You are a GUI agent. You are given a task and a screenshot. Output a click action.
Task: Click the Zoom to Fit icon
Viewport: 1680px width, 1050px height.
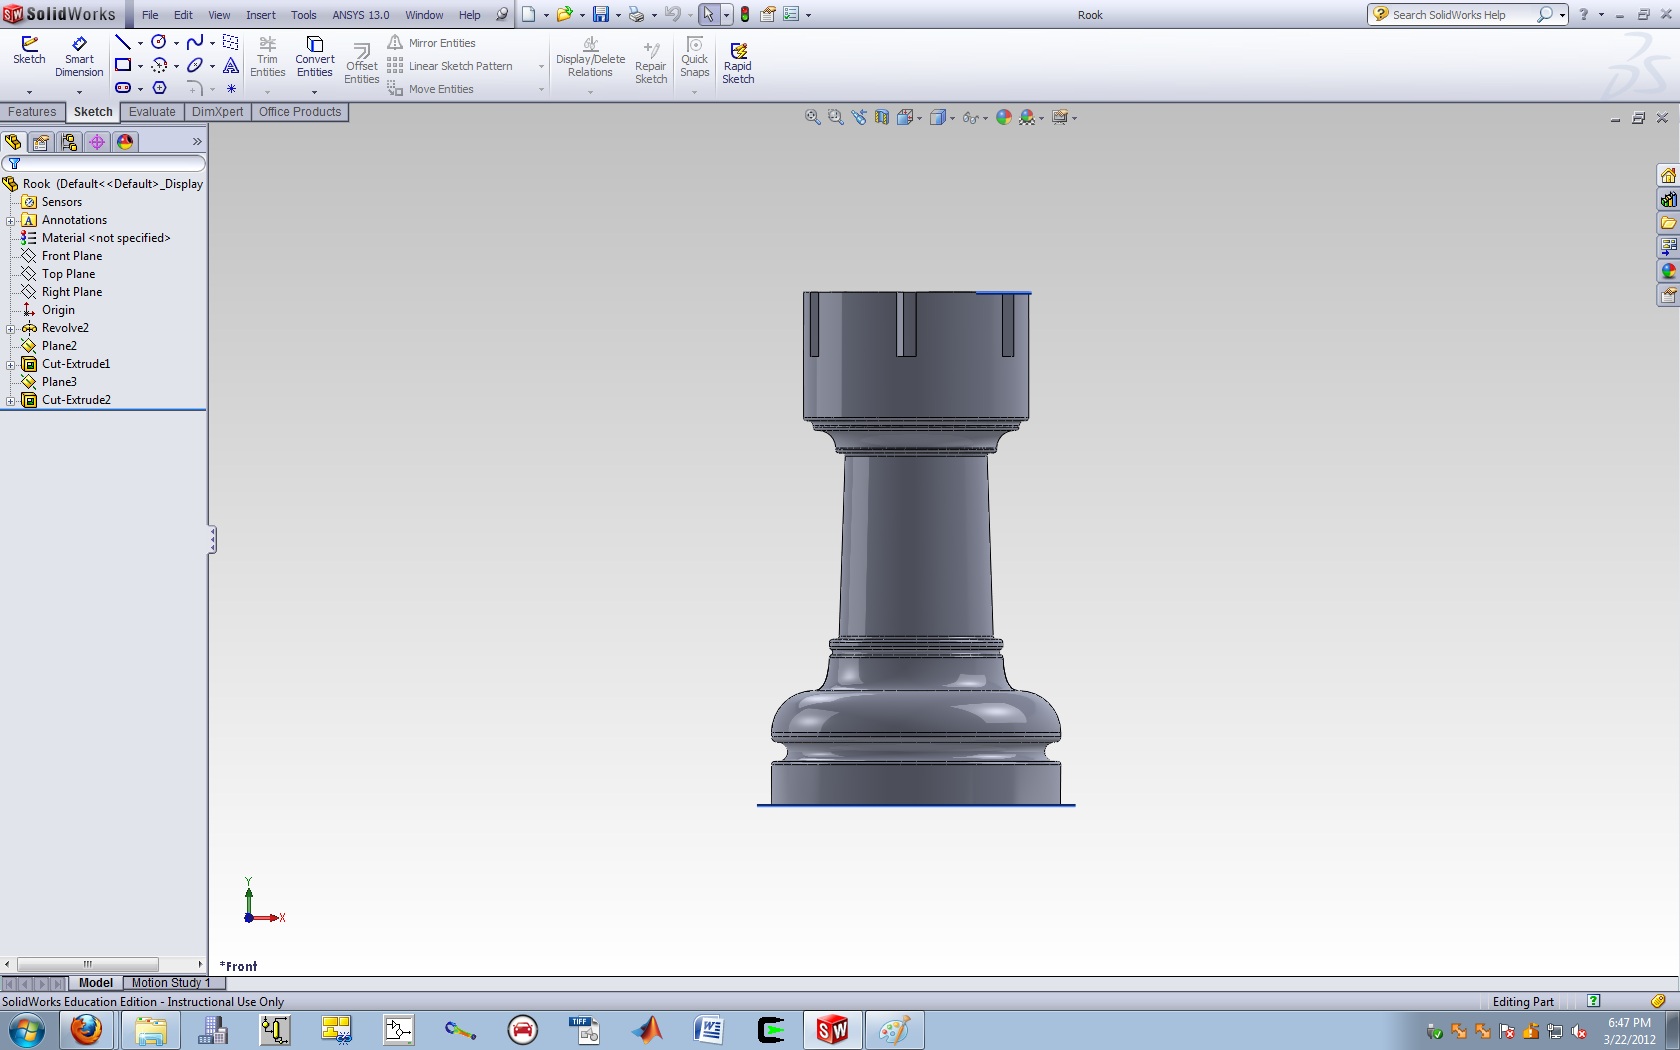click(813, 118)
